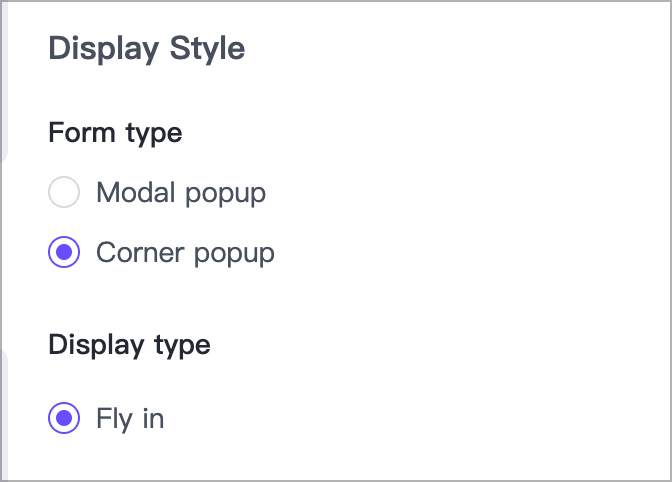Click the purple dot inside Corner popup radio
Image resolution: width=672 pixels, height=482 pixels.
[x=64, y=253]
